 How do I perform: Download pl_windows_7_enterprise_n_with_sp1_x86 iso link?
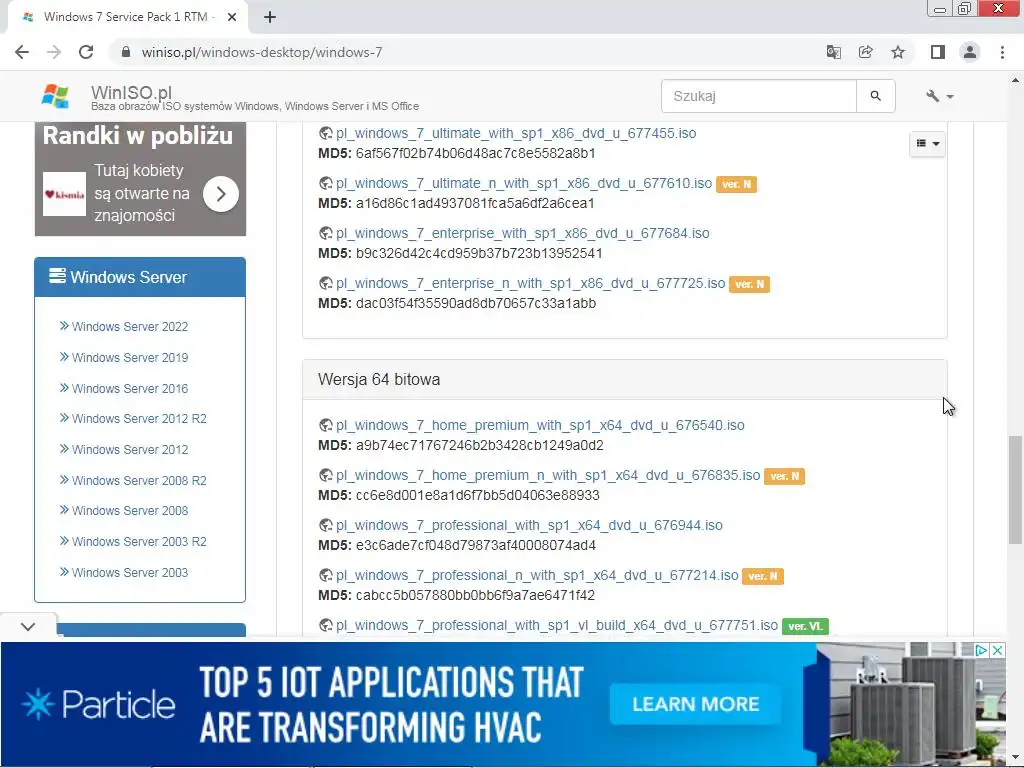pos(530,283)
